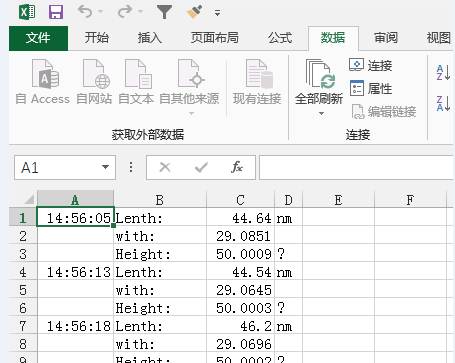The width and height of the screenshot is (455, 363).
Task: Select the 数据 ribbon tab
Action: pos(333,38)
